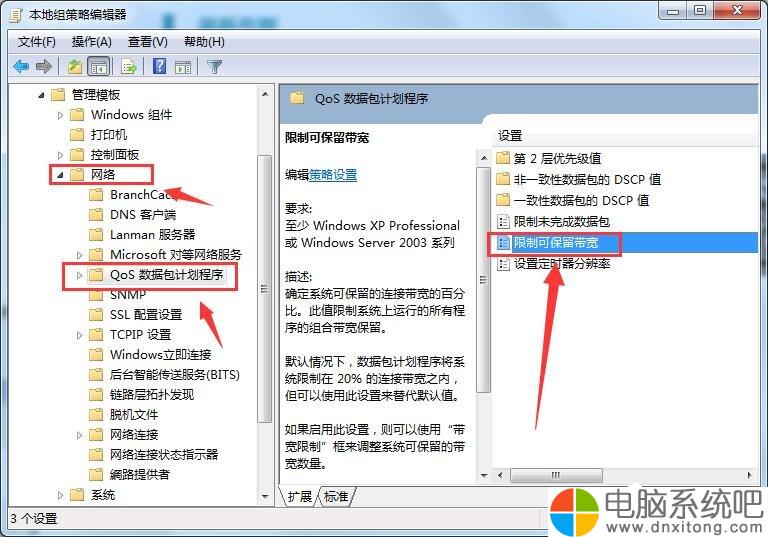Expand the Windows 组件 folder node
768x537 pixels.
(60, 115)
